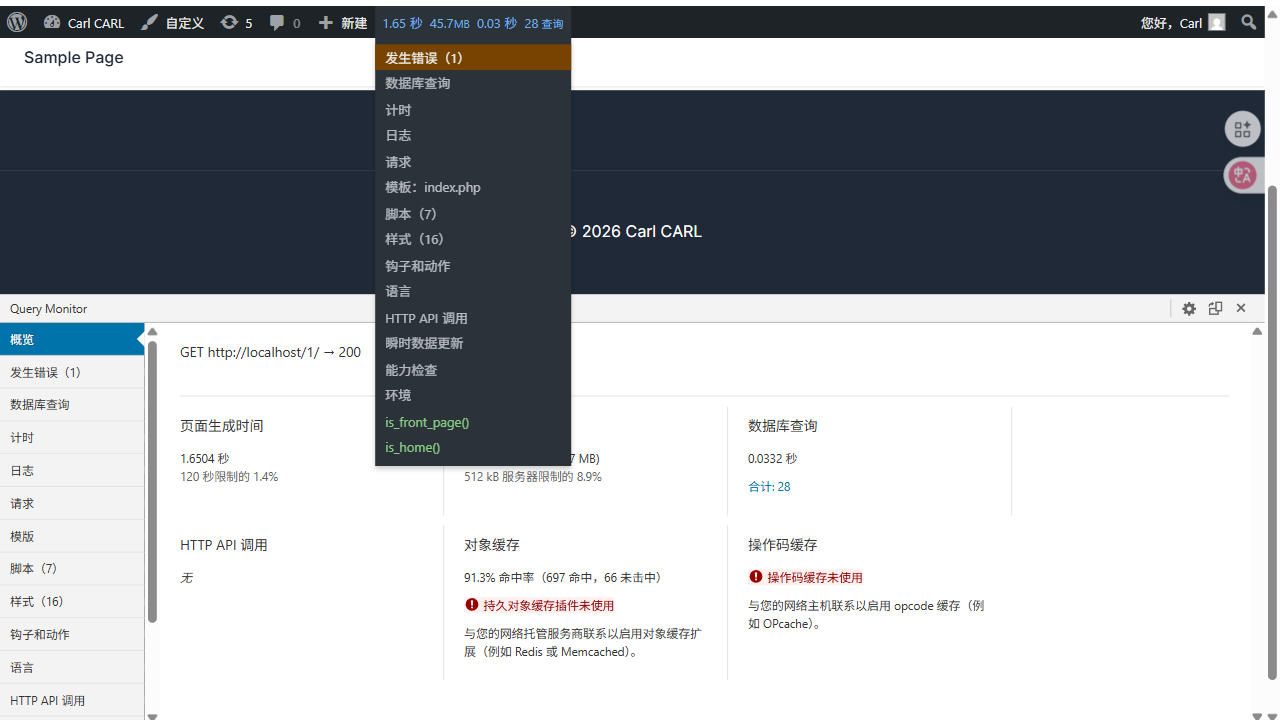Select 模板：index.php menu entry
This screenshot has height=720, width=1280.
pos(432,187)
